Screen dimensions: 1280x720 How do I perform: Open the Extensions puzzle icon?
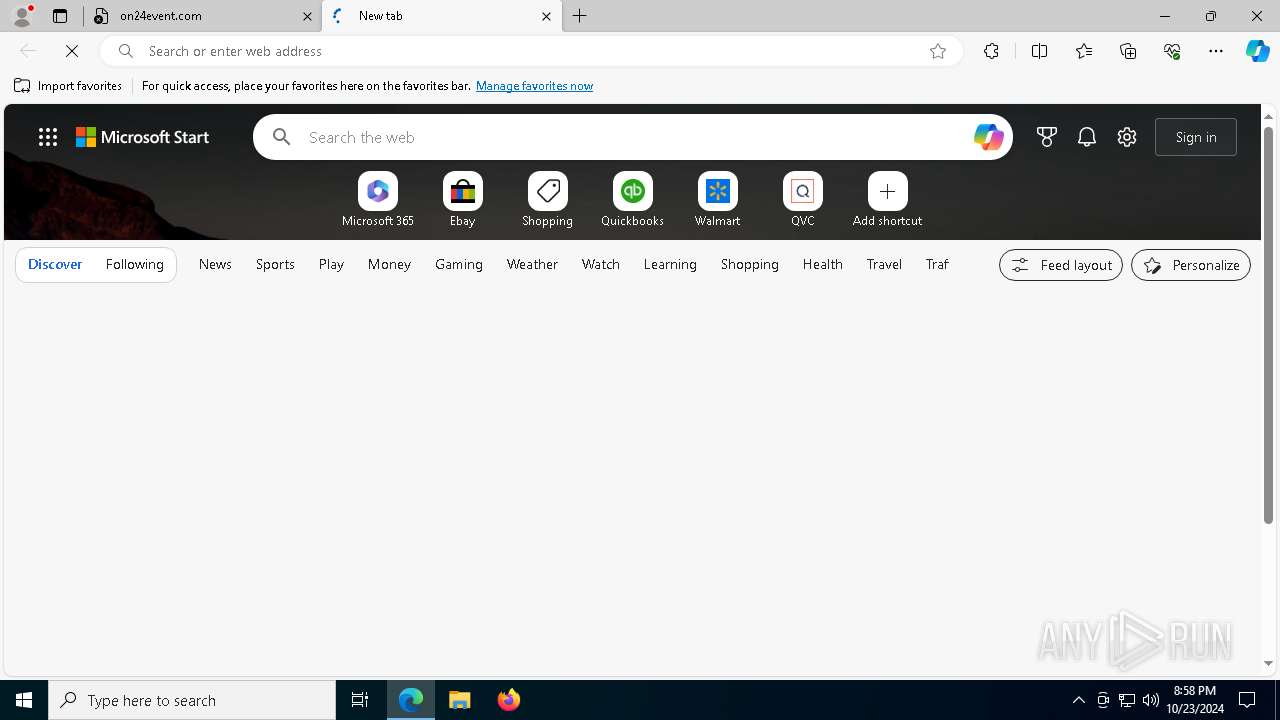click(x=991, y=51)
